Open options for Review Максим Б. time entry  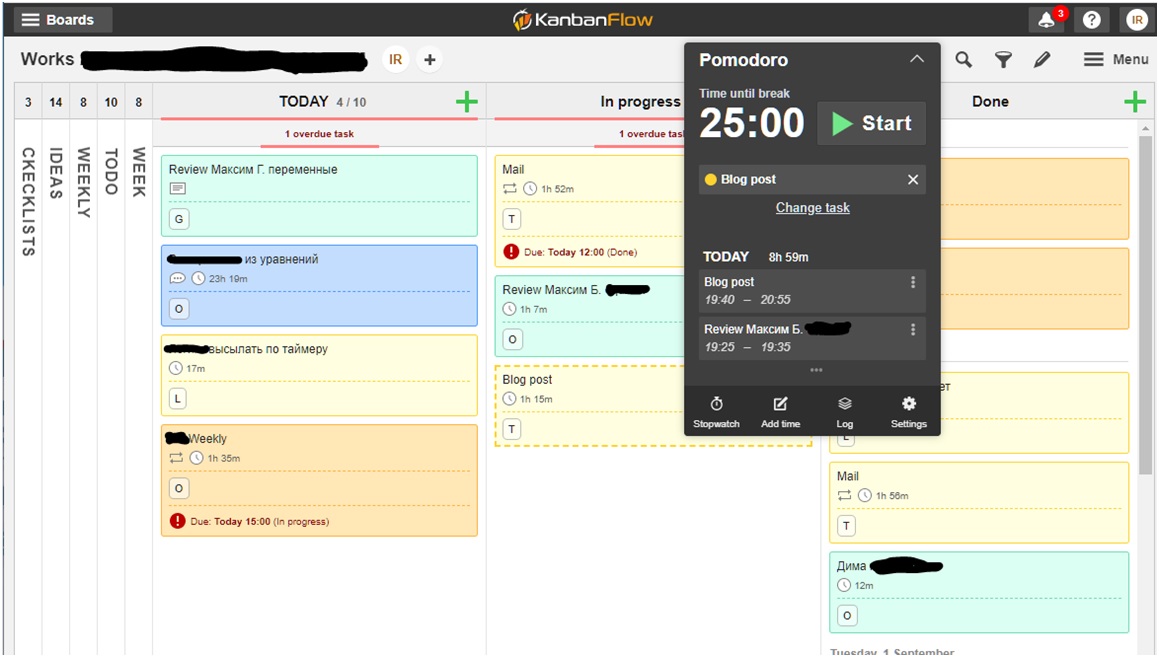pos(913,330)
